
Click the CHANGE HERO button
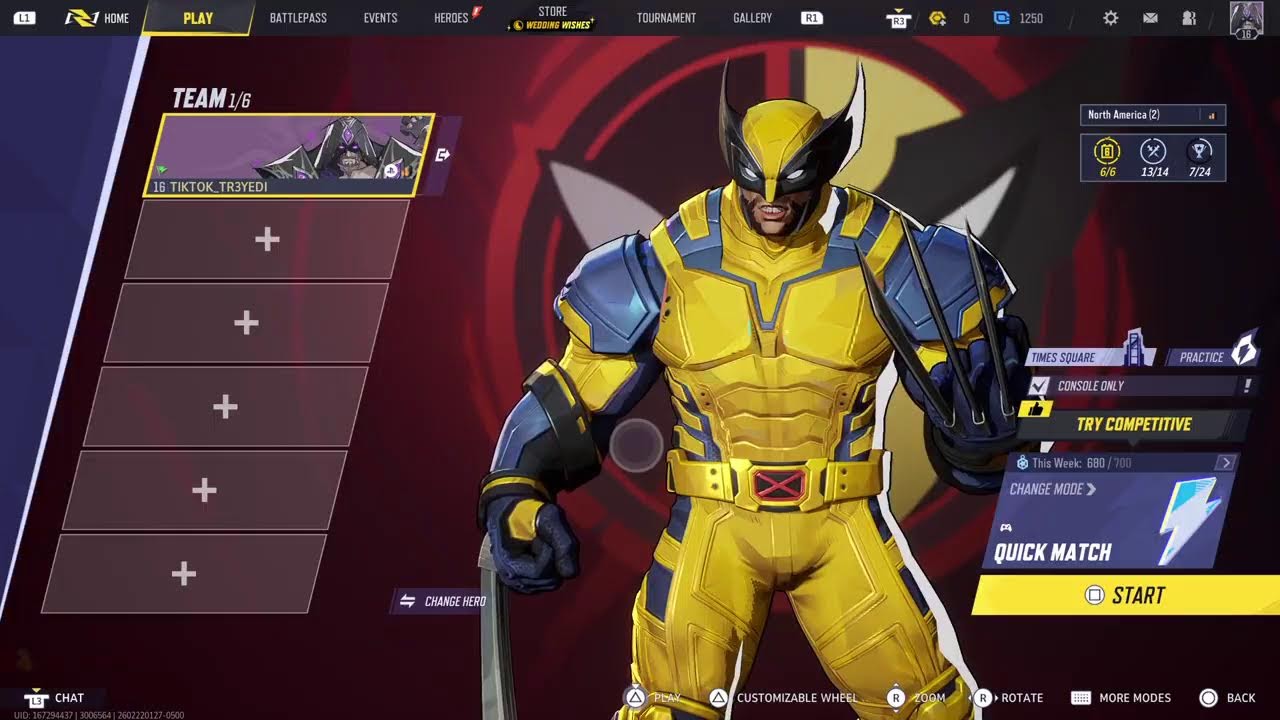pos(441,601)
